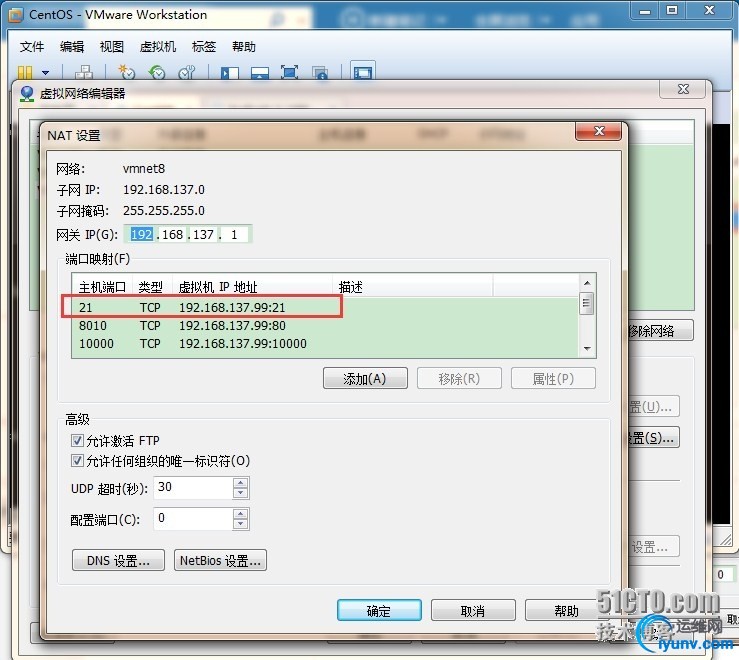Screen dimensions: 739x660
Task: Click the pause virtual machine toolbar icon
Action: click(x=25, y=72)
